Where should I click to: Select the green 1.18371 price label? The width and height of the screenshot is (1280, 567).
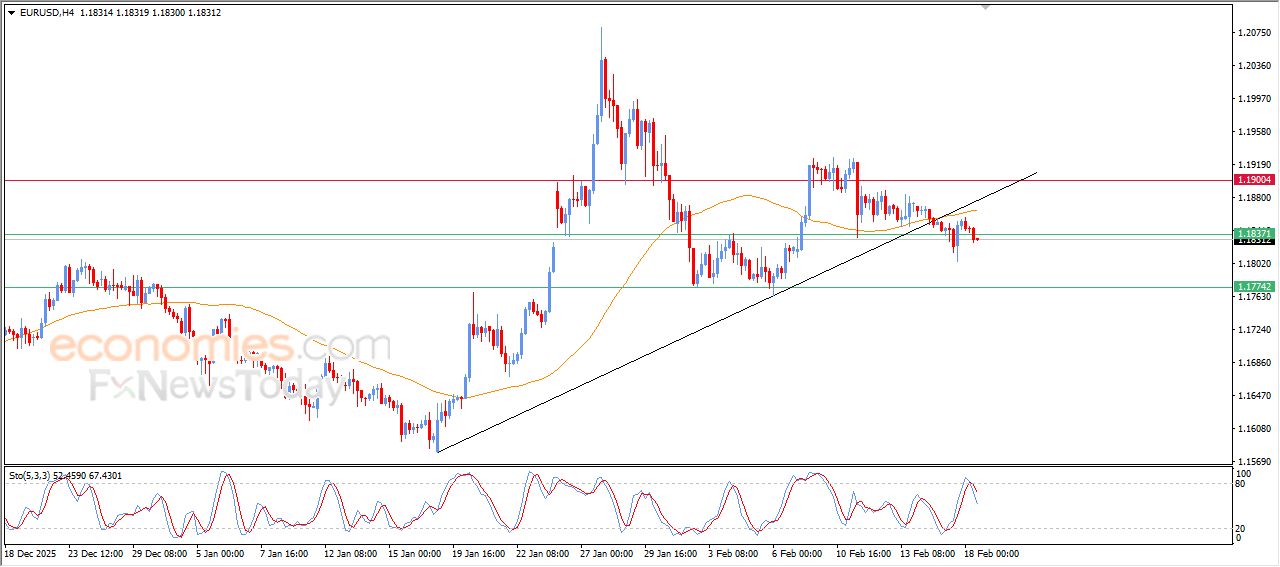point(1254,233)
